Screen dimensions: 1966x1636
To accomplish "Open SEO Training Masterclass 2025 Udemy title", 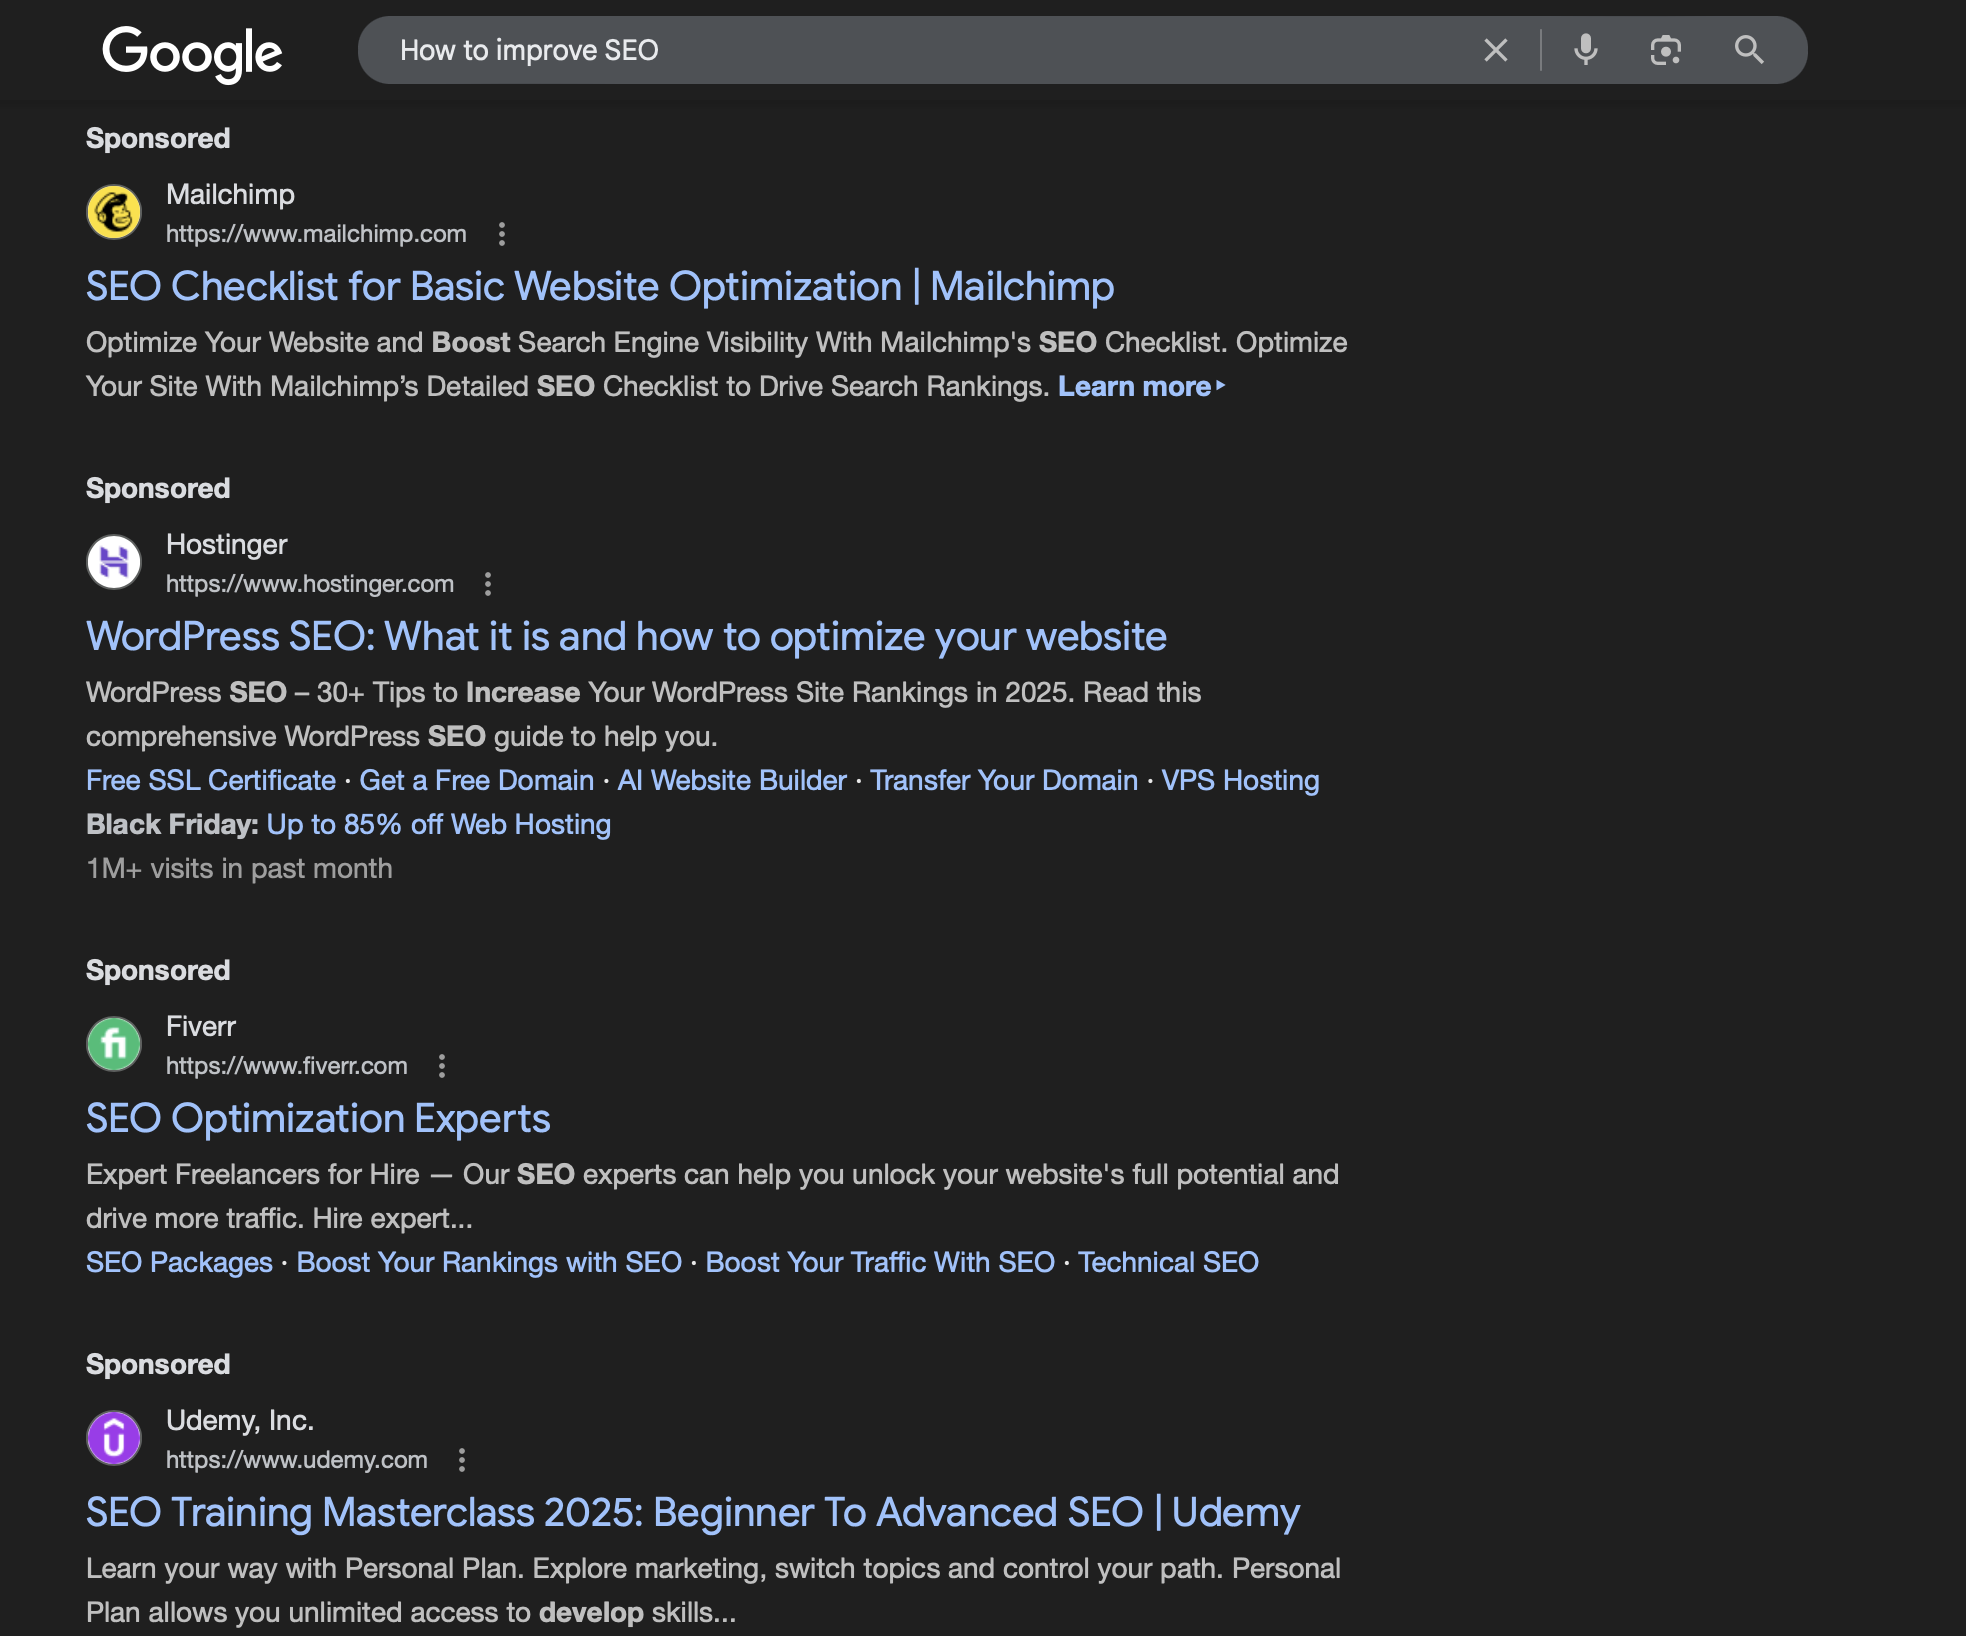I will [x=693, y=1513].
